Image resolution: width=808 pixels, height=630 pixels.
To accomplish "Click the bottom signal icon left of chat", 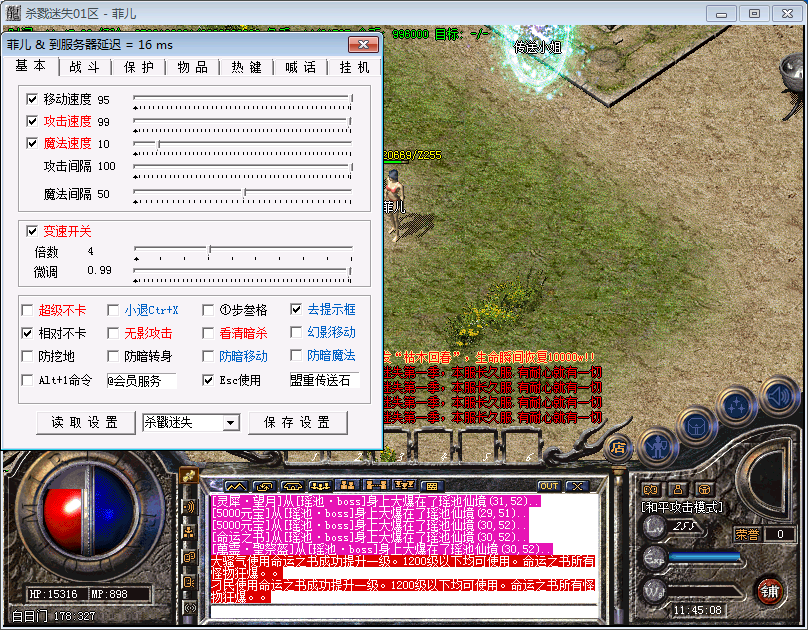I will pos(189,607).
